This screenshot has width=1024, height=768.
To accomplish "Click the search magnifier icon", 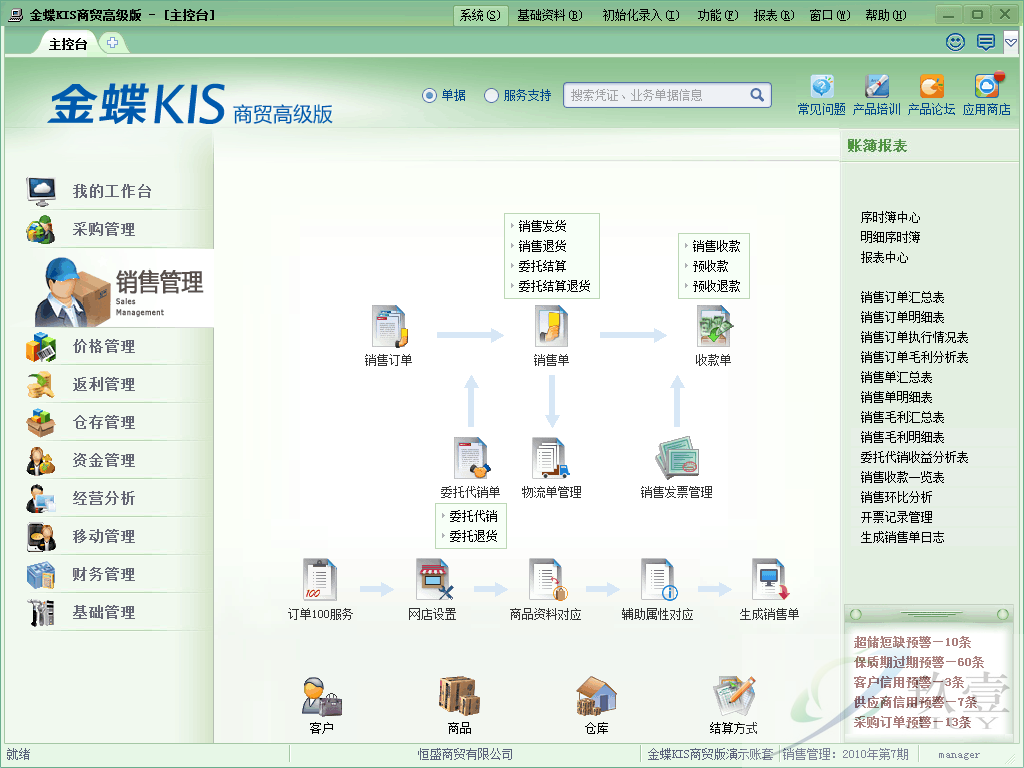I will coord(757,95).
